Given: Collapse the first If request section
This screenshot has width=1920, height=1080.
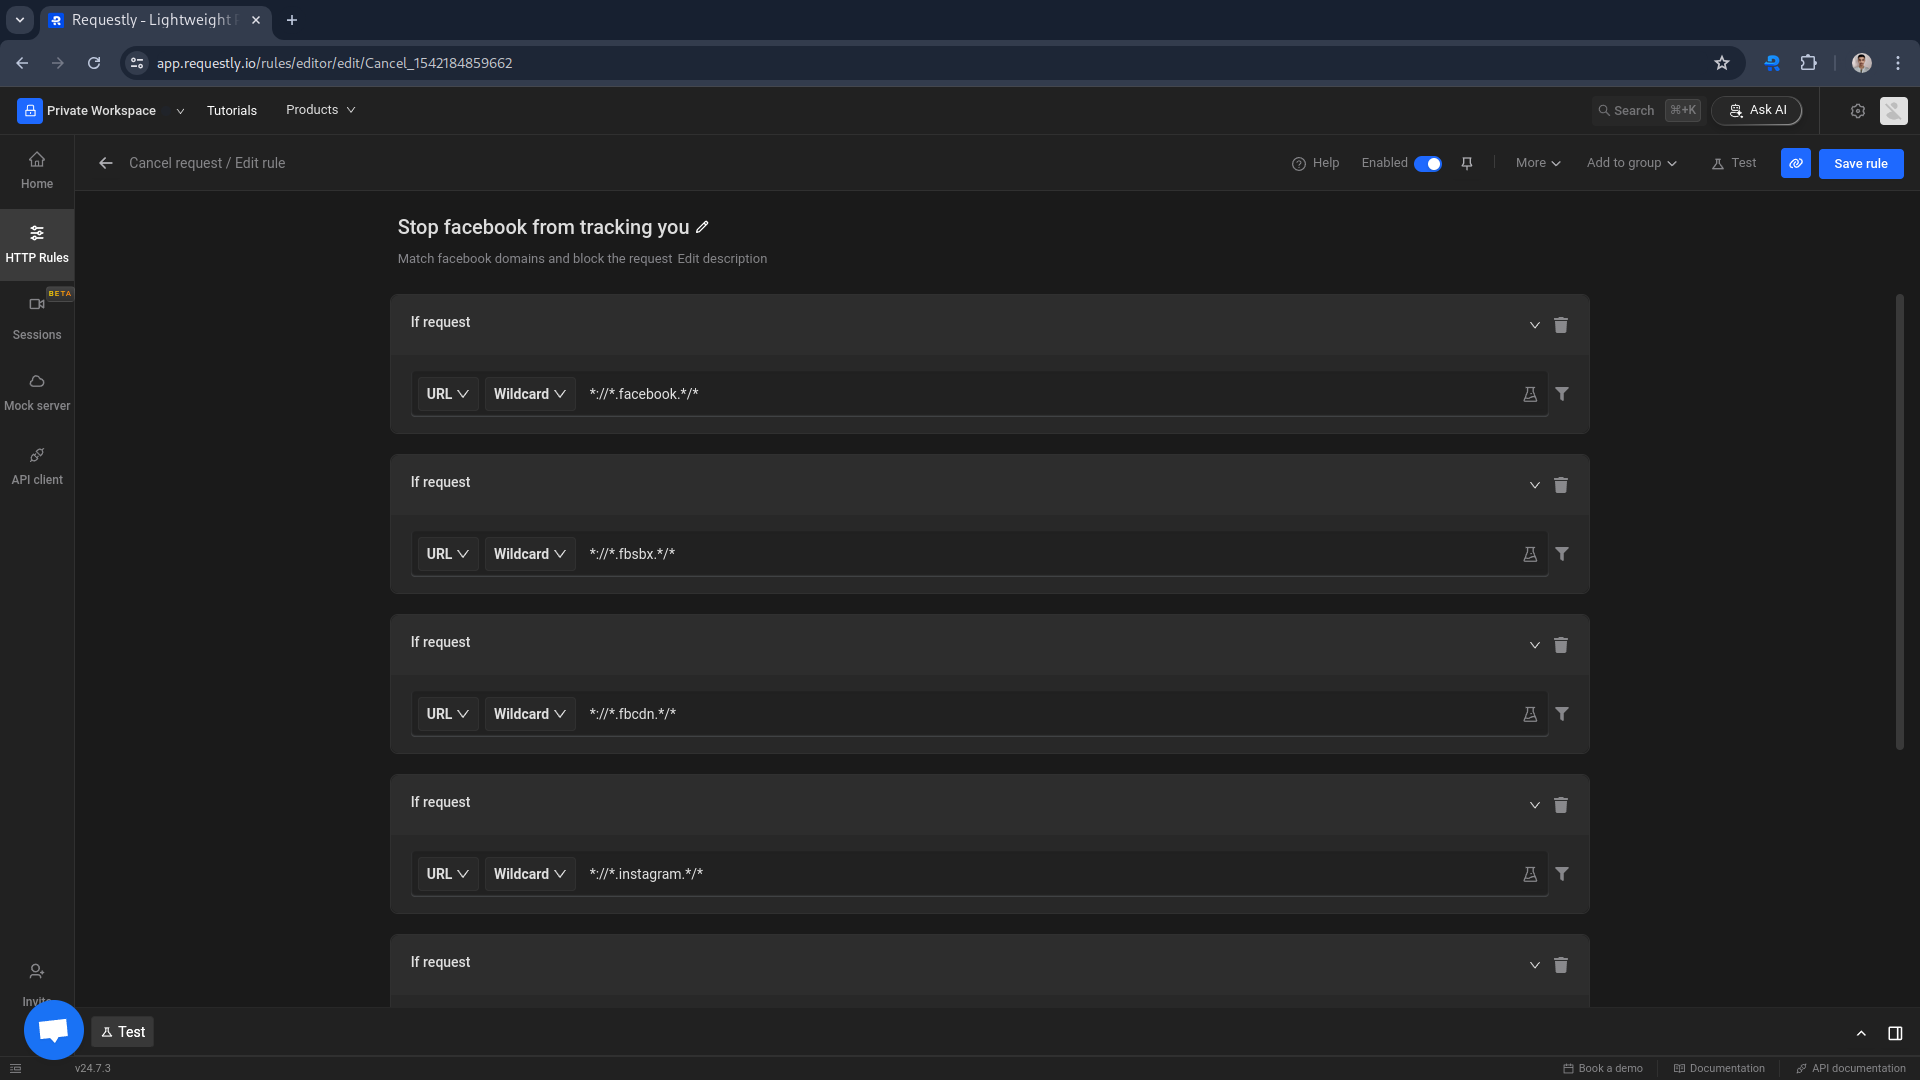Looking at the screenshot, I should 1533,325.
